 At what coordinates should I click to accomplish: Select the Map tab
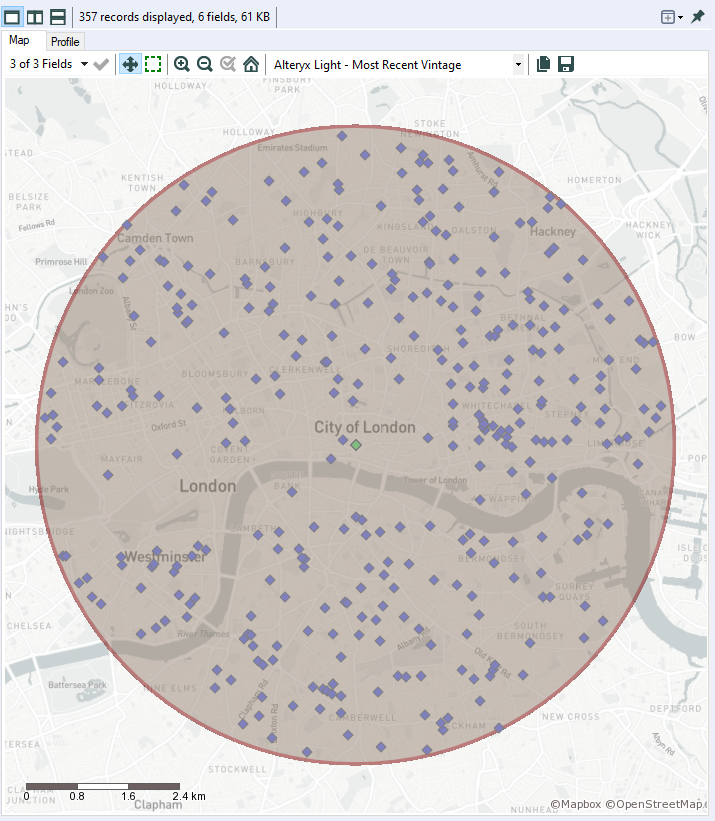click(x=19, y=40)
